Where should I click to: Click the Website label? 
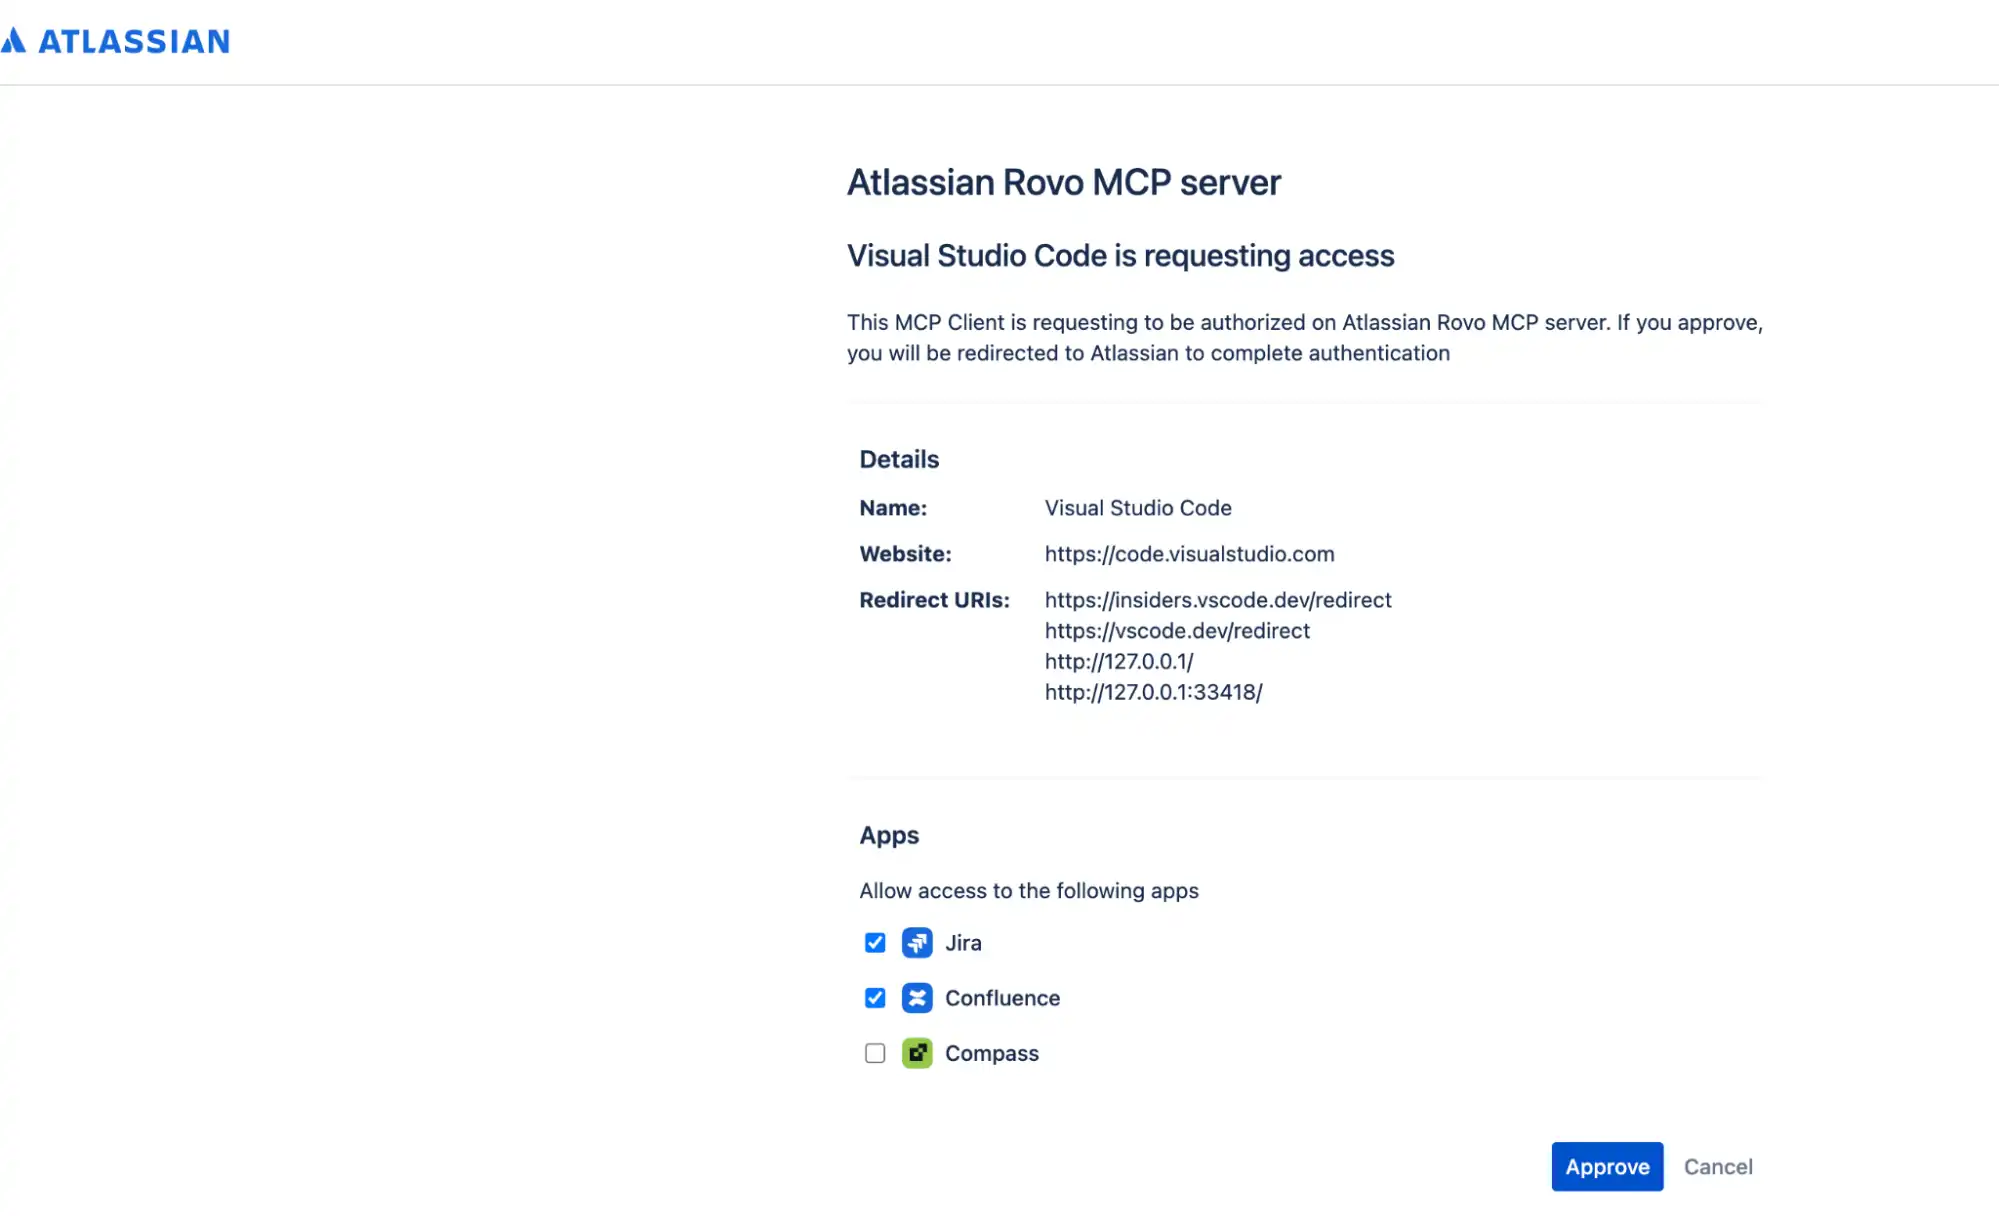(x=905, y=554)
